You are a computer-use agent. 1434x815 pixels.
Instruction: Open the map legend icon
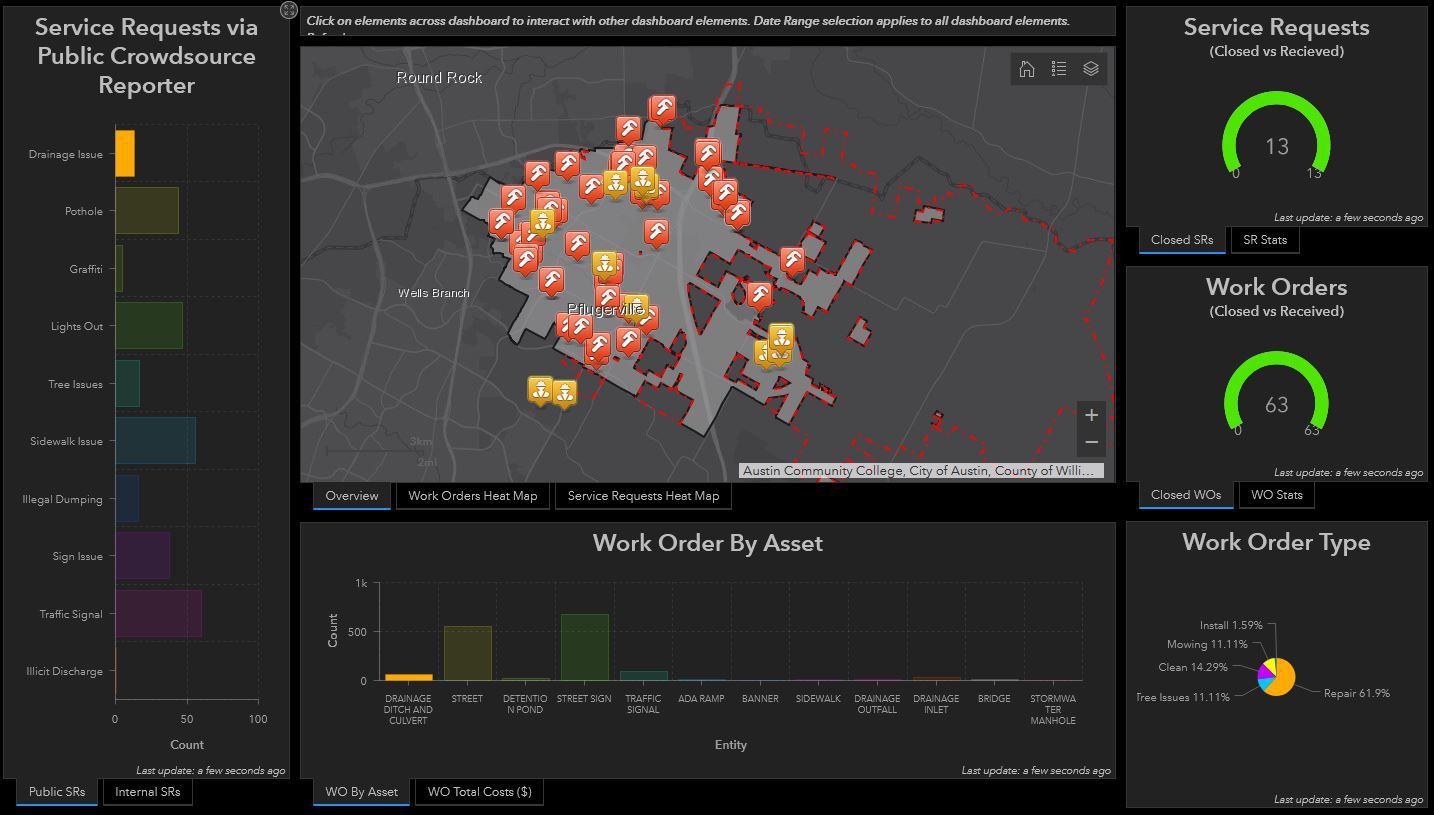pyautogui.click(x=1059, y=69)
